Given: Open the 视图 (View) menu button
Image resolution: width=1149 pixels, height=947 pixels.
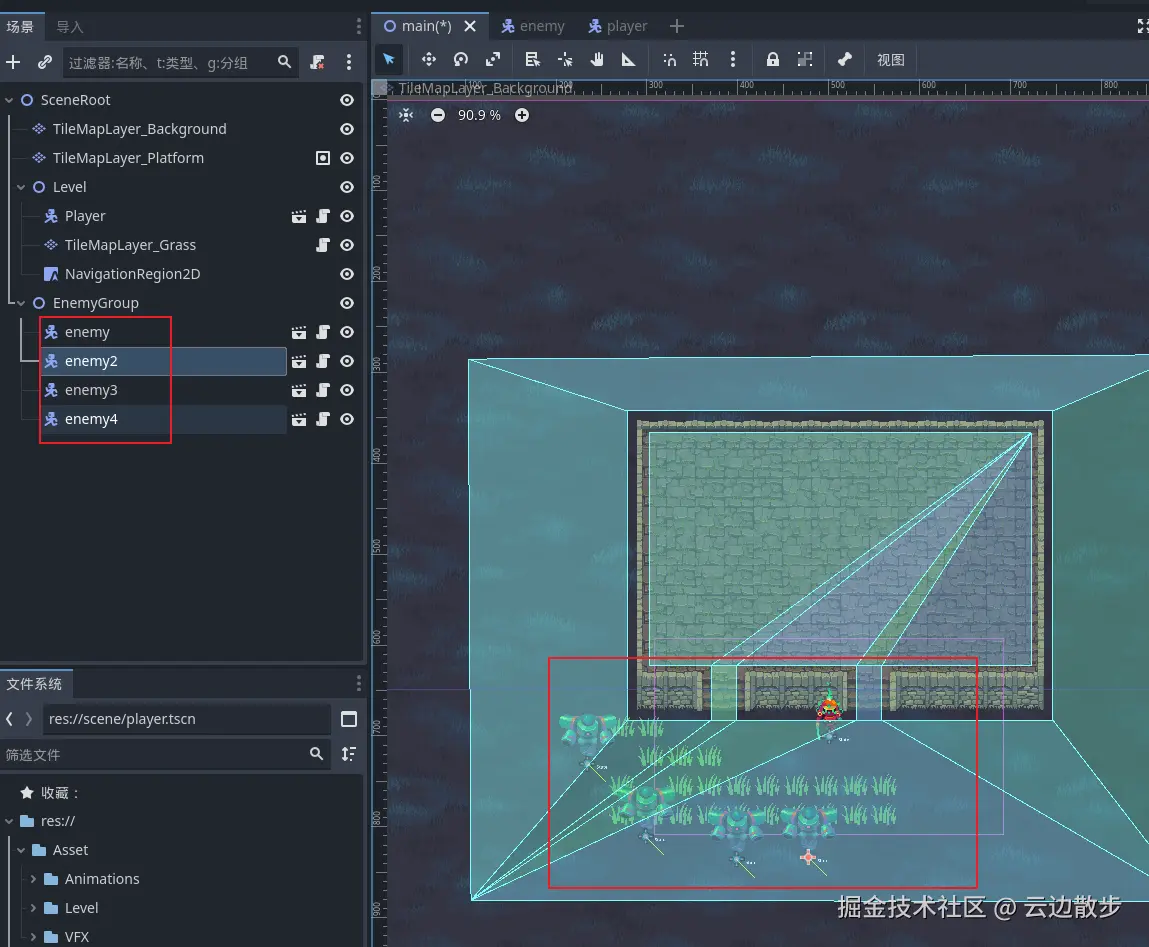Looking at the screenshot, I should click(890, 60).
